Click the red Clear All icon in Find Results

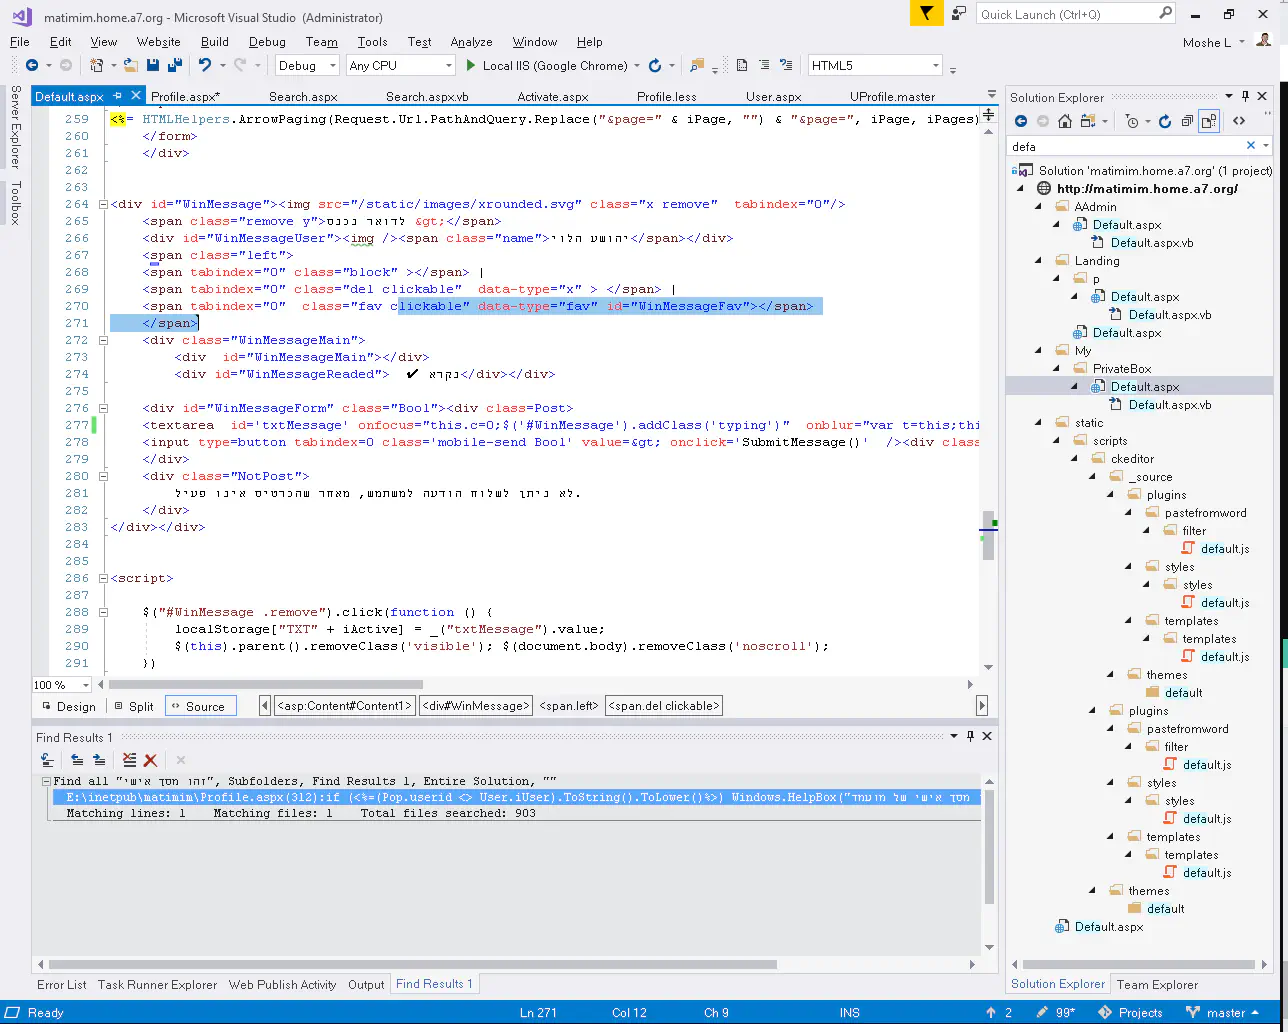150,760
